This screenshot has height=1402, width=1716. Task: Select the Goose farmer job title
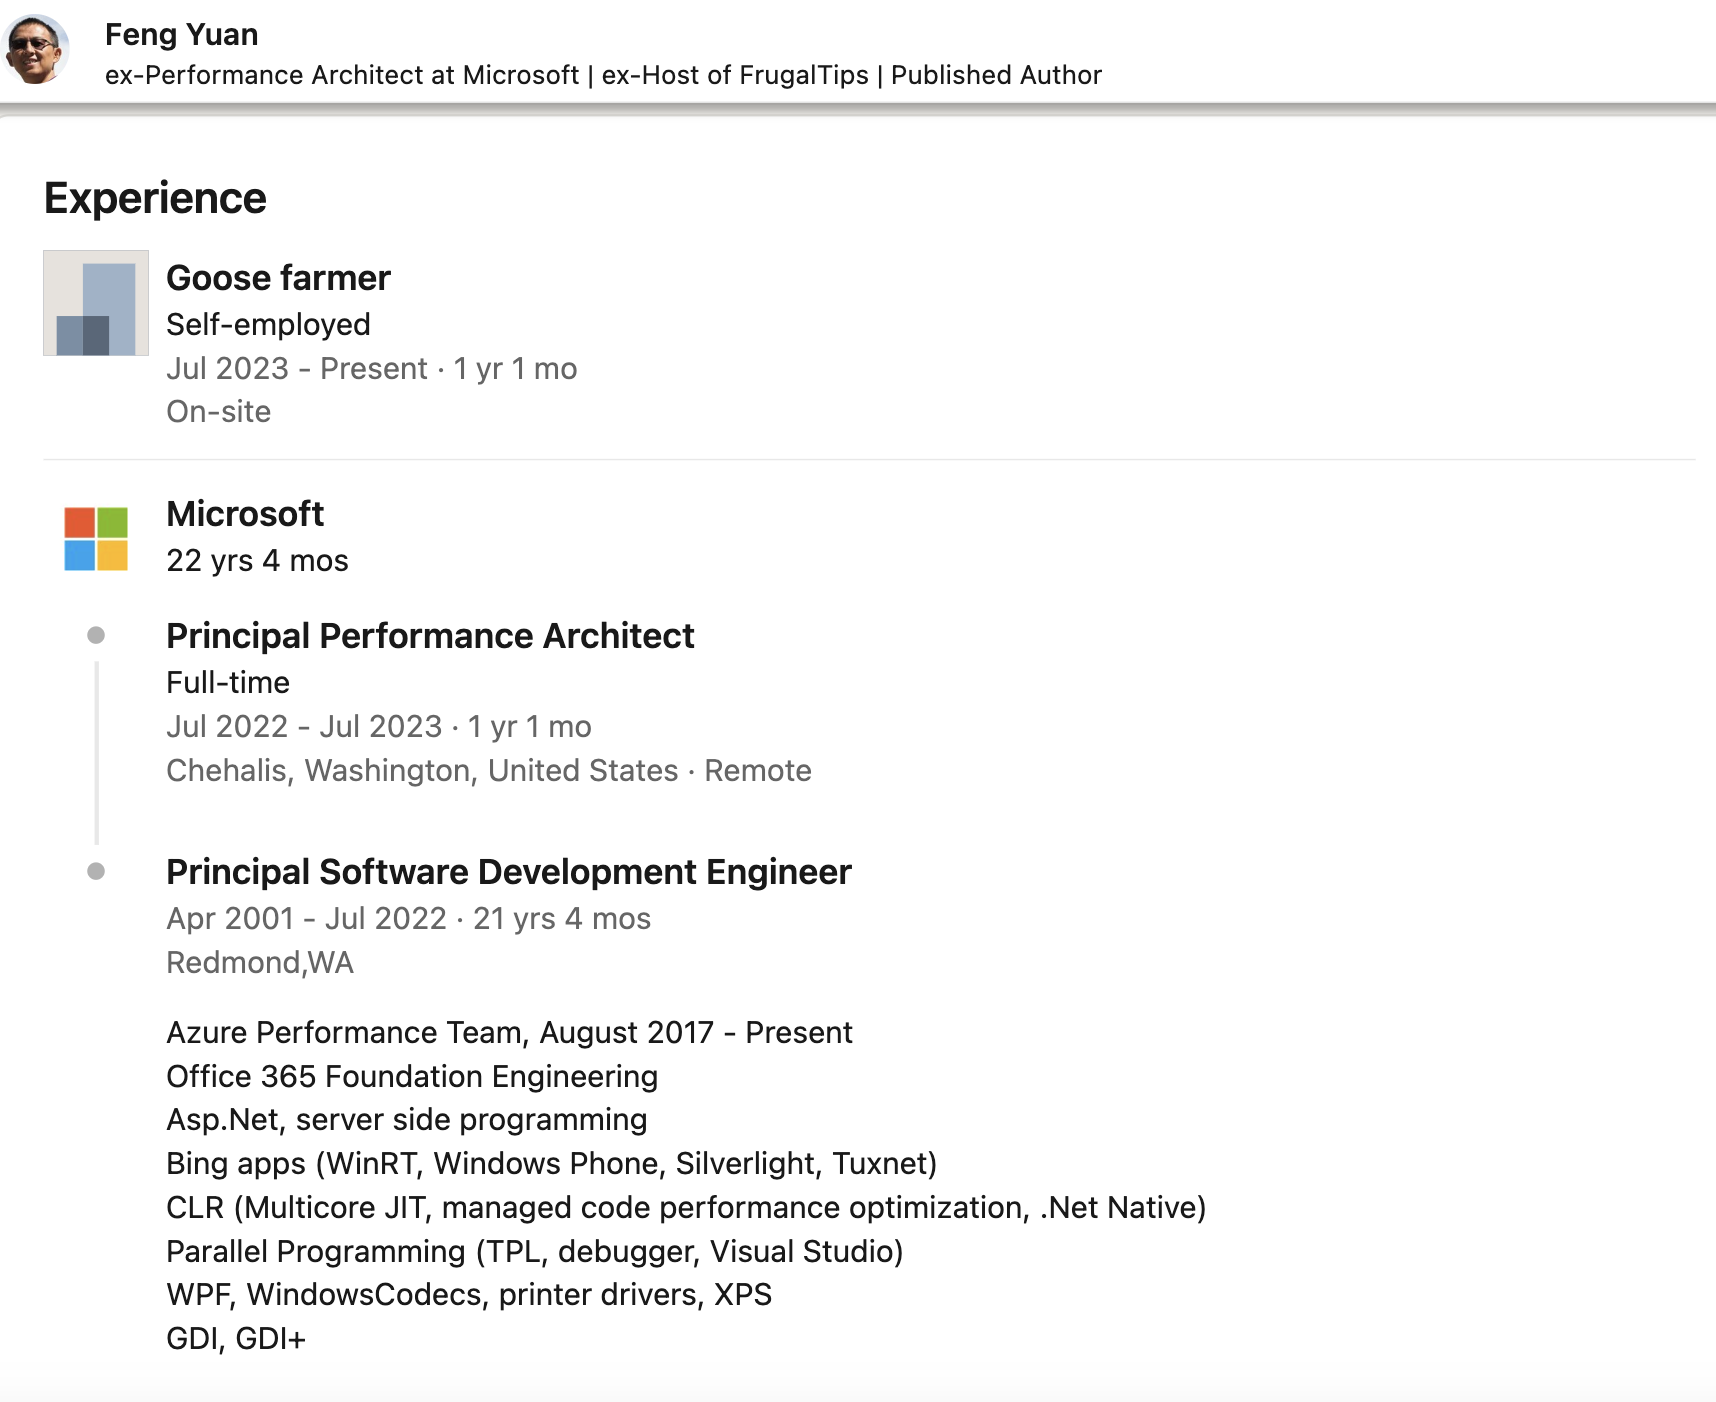[x=278, y=278]
